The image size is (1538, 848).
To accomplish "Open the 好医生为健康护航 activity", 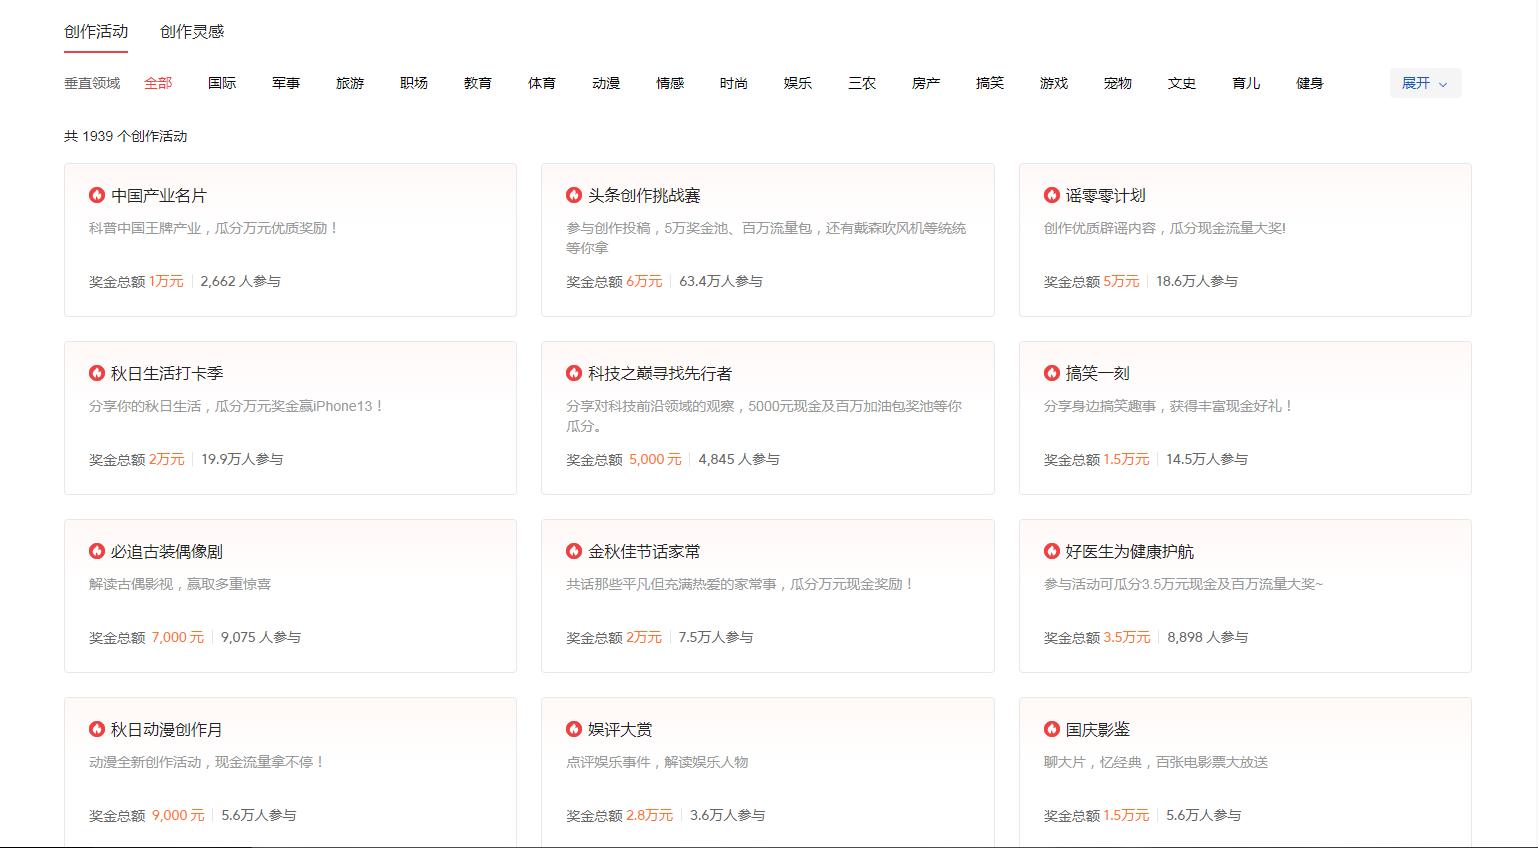I will coord(1244,595).
